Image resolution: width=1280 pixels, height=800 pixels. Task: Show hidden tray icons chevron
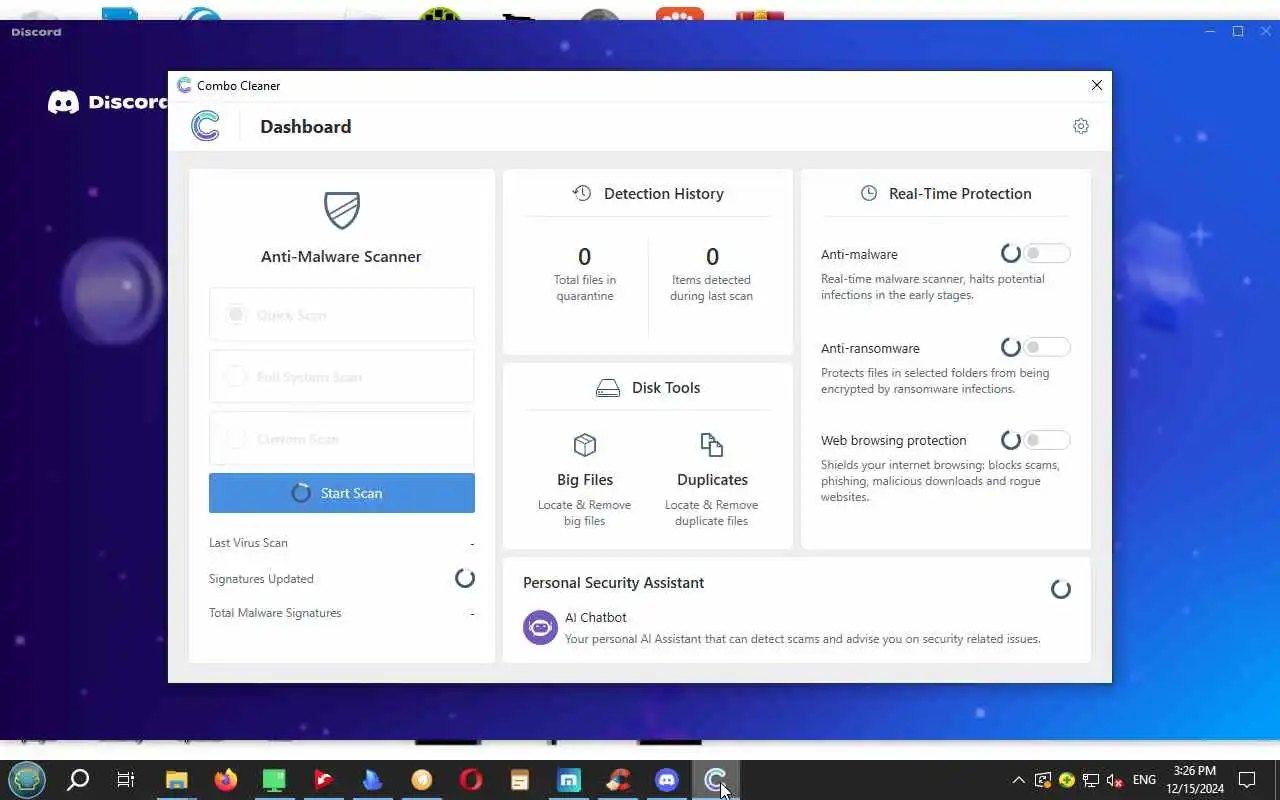[x=1018, y=780]
